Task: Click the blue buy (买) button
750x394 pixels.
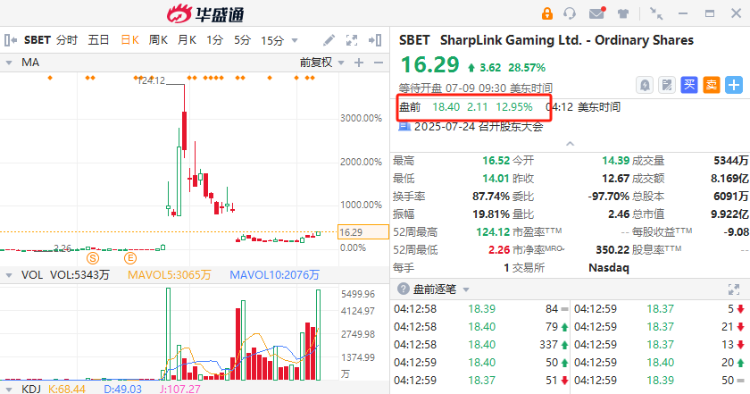Action: (689, 85)
